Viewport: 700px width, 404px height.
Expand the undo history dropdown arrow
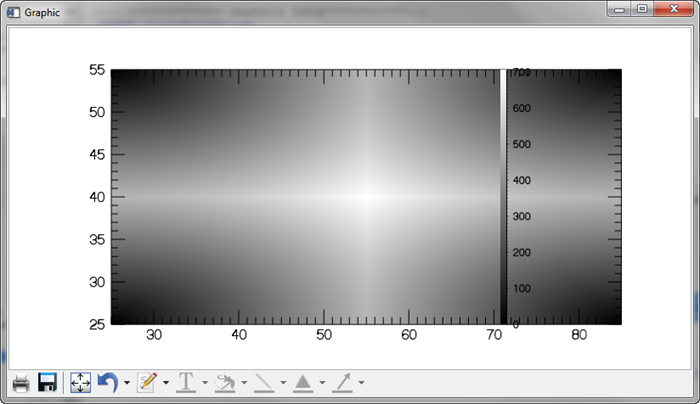pyautogui.click(x=126, y=383)
